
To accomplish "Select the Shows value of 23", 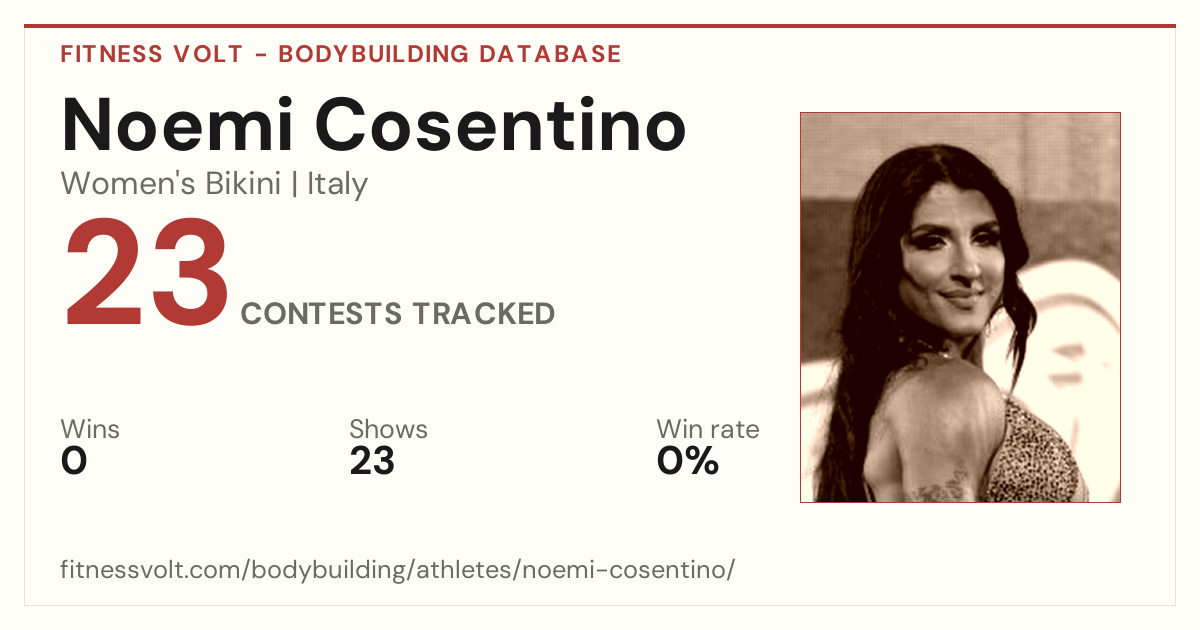I will pos(372,461).
